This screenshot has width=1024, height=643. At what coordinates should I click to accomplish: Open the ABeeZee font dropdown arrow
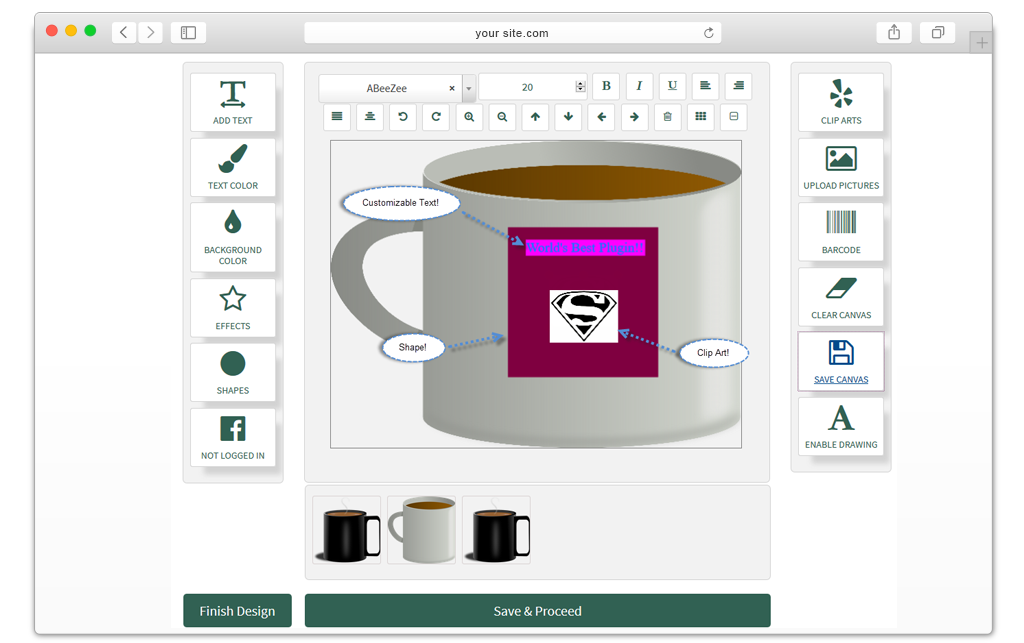pos(468,88)
